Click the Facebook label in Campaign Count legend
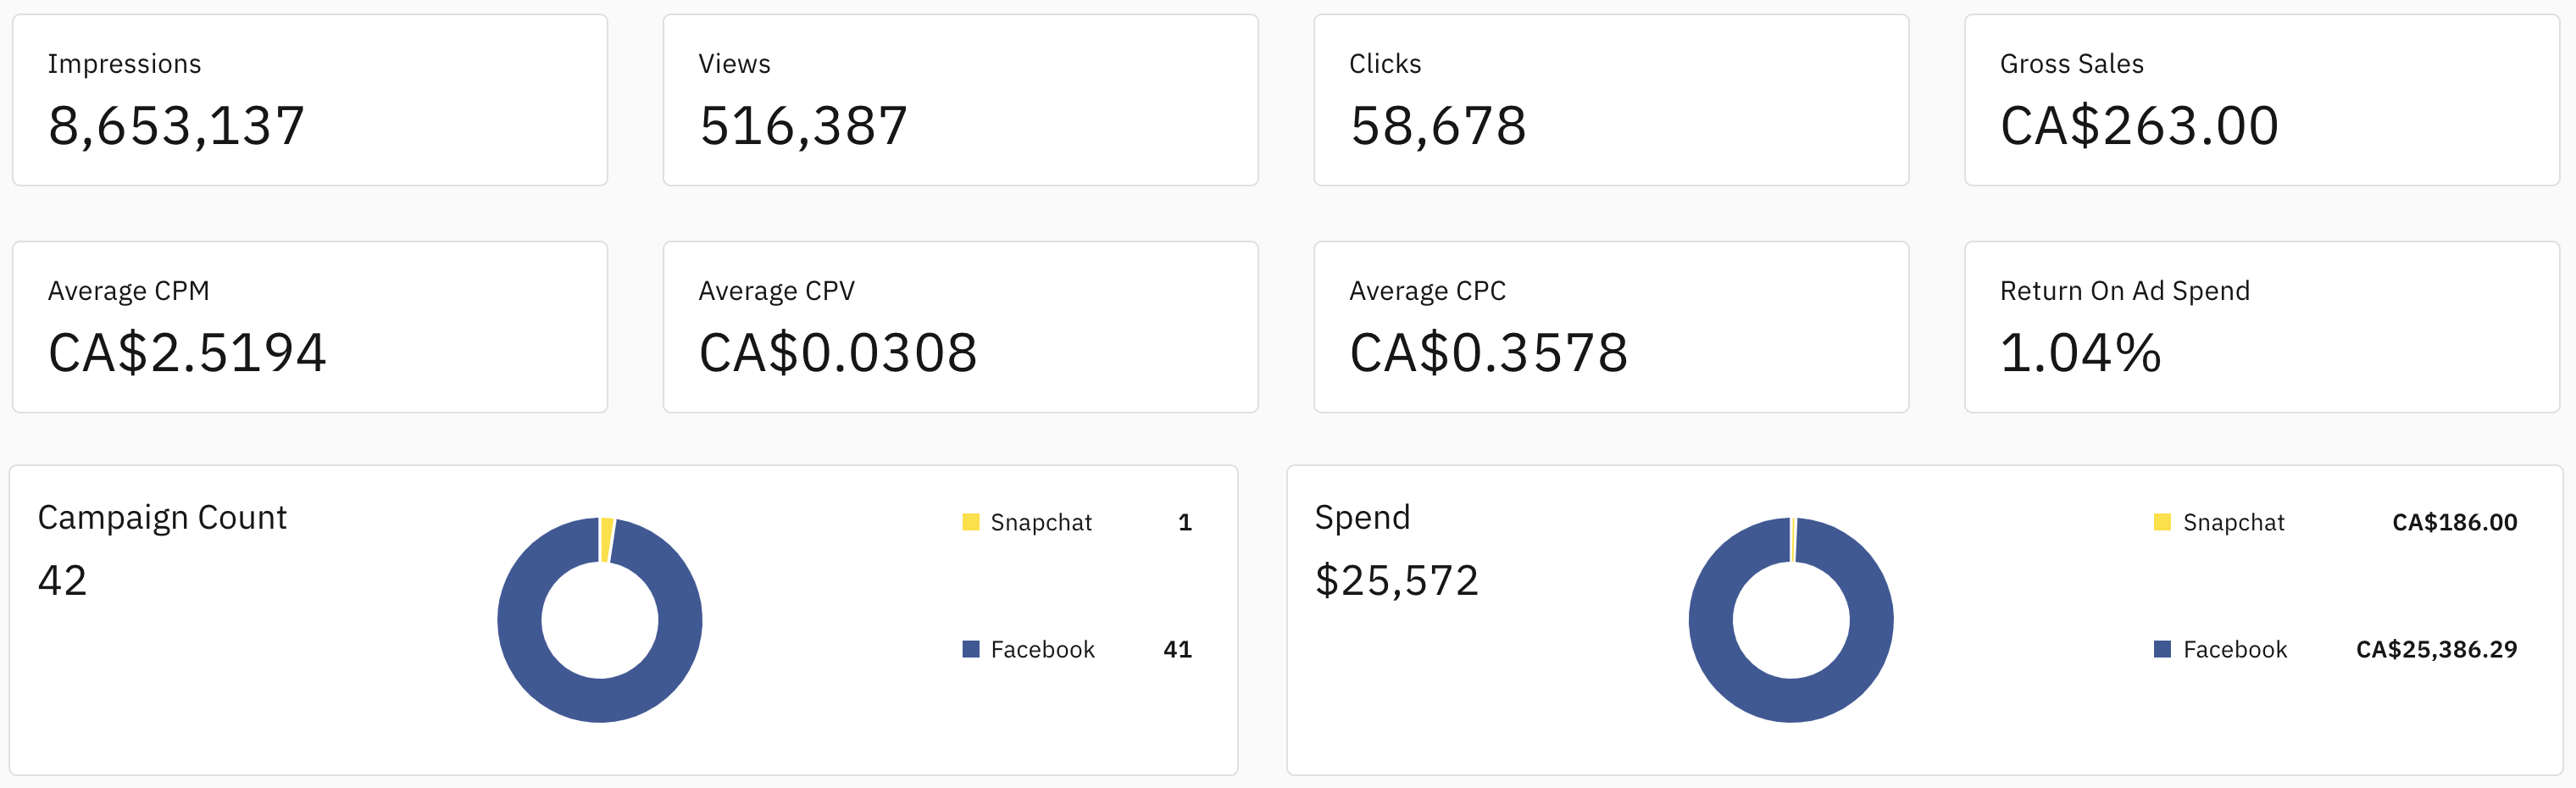 1042,649
